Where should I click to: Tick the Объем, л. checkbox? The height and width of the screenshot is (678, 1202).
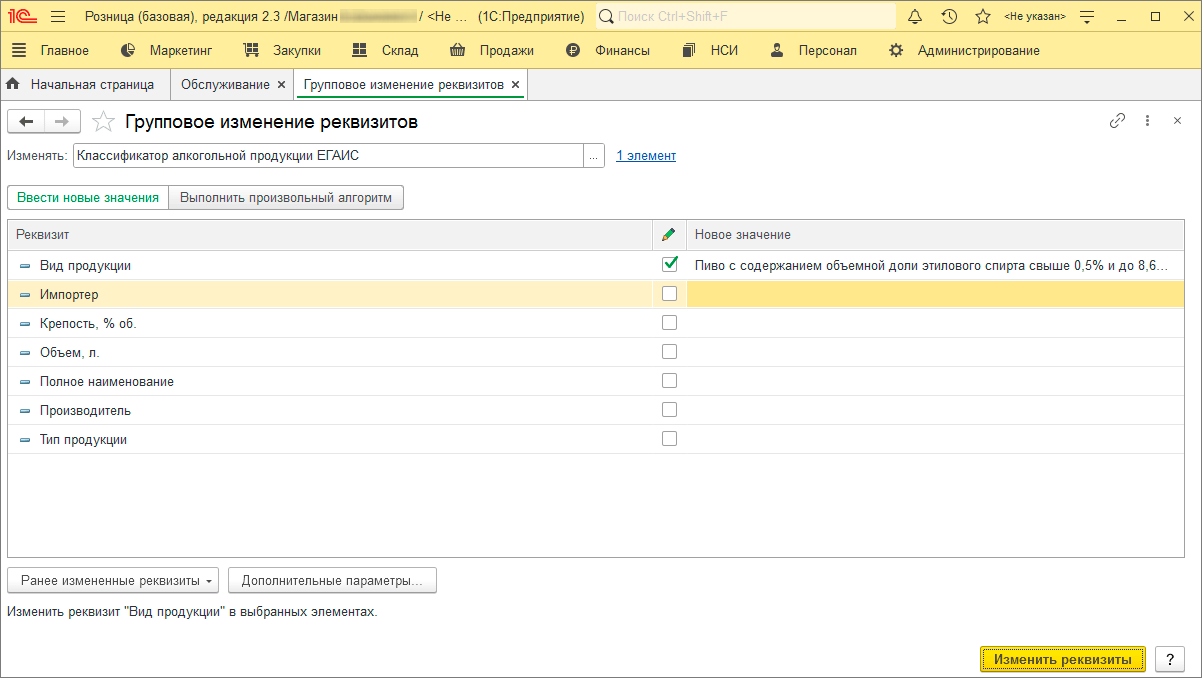(x=670, y=352)
